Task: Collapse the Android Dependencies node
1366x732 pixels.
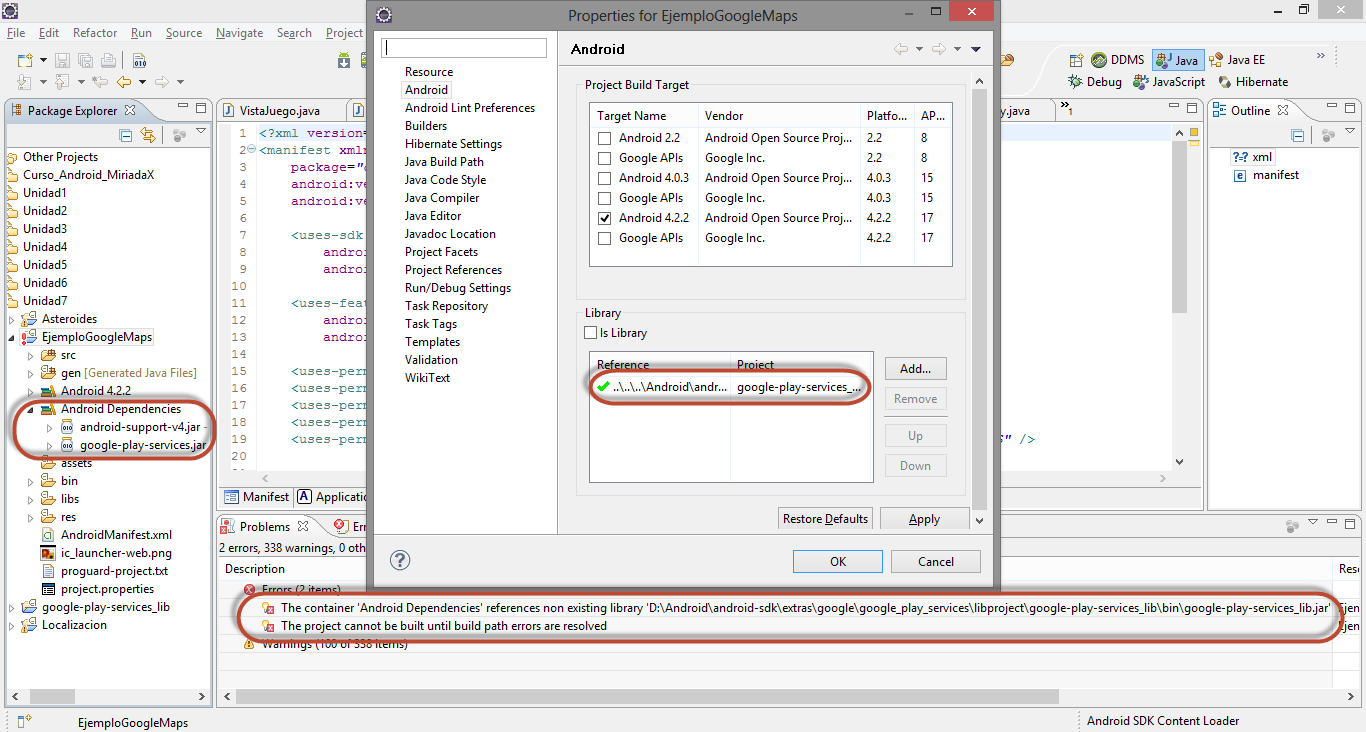Action: coord(30,410)
